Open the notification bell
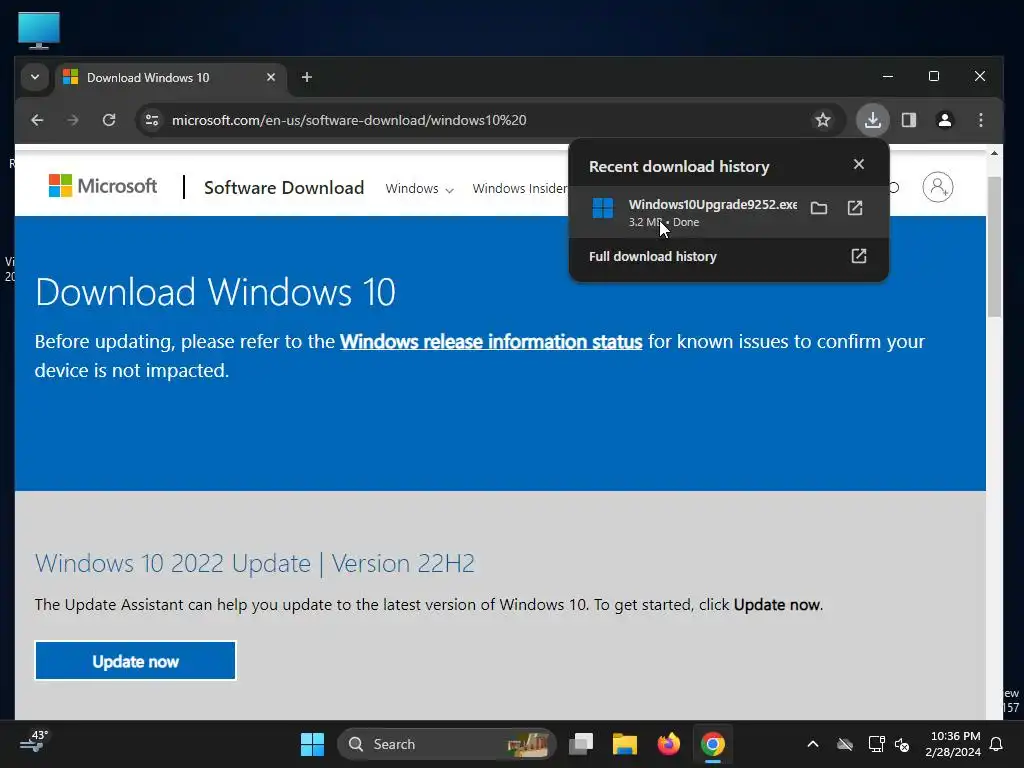This screenshot has height=768, width=1024. click(997, 744)
